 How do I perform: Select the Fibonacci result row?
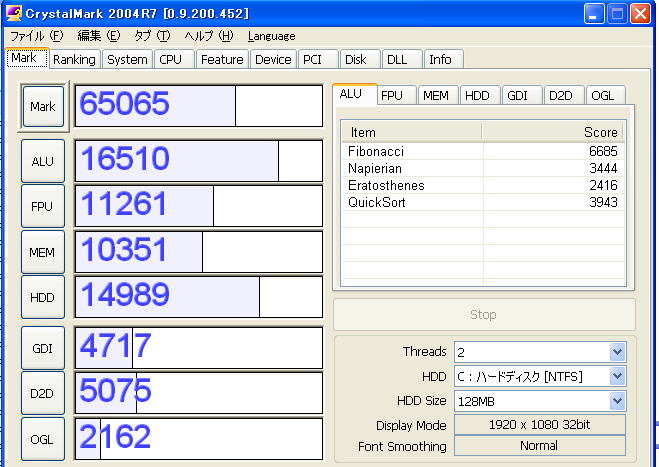[483, 151]
